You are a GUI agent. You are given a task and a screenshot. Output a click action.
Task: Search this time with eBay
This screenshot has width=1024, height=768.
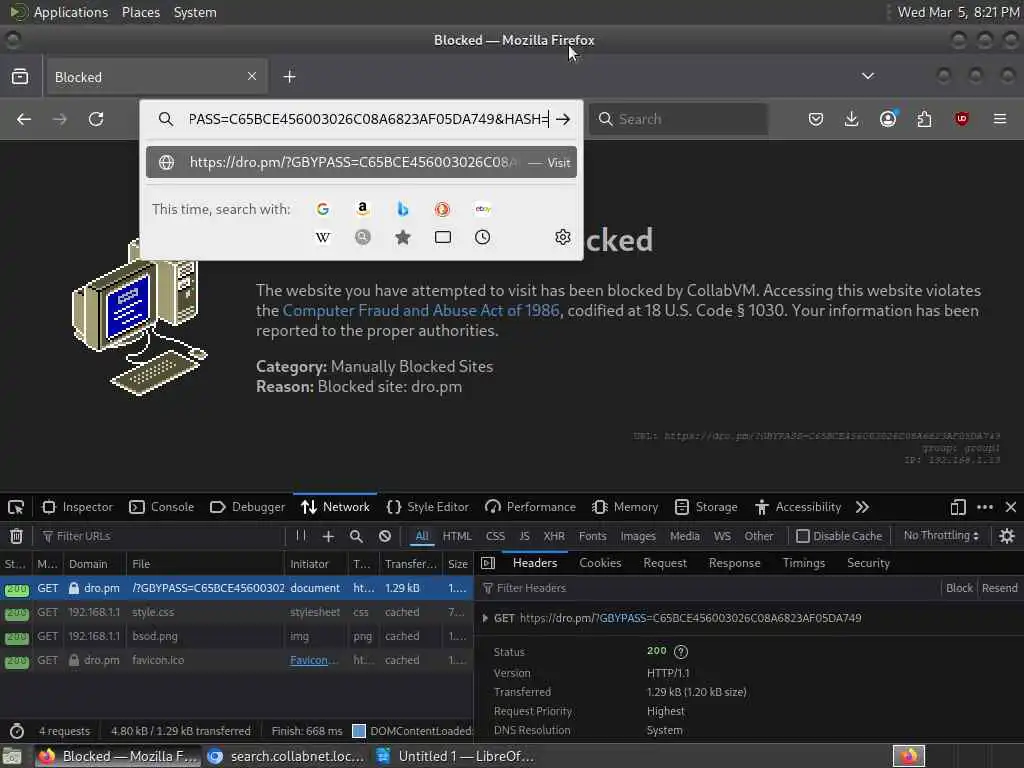click(x=483, y=209)
